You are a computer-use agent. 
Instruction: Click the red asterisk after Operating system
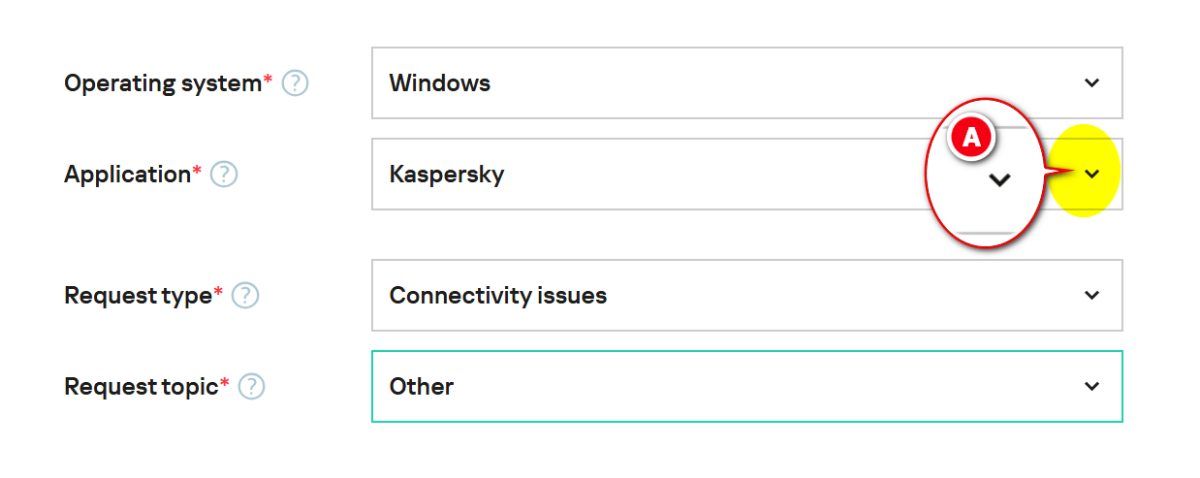coord(268,79)
